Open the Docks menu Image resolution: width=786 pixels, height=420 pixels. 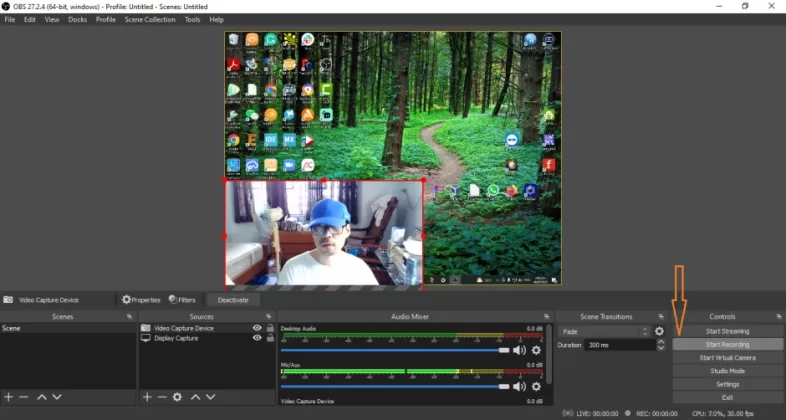pos(77,19)
